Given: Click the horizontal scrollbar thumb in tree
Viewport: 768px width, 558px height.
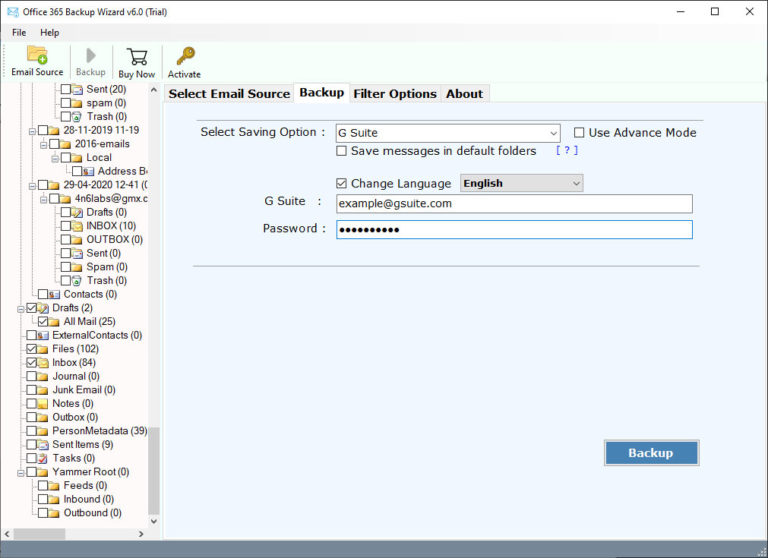Looking at the screenshot, I should coord(39,534).
